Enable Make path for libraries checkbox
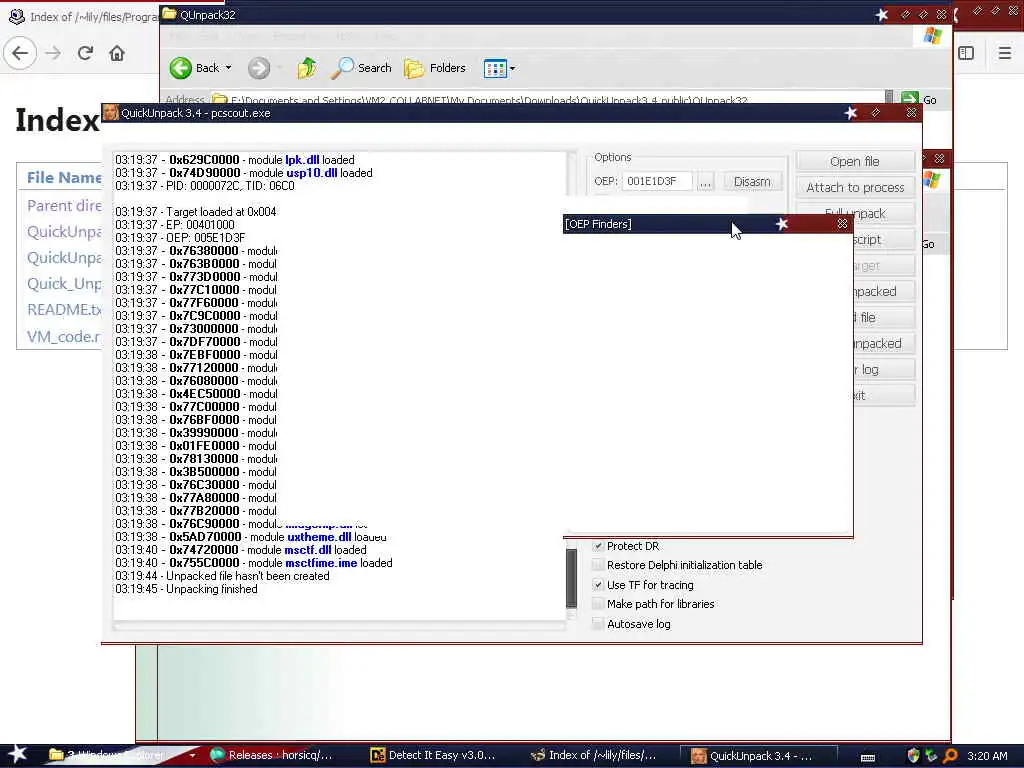The image size is (1024, 768). click(598, 604)
